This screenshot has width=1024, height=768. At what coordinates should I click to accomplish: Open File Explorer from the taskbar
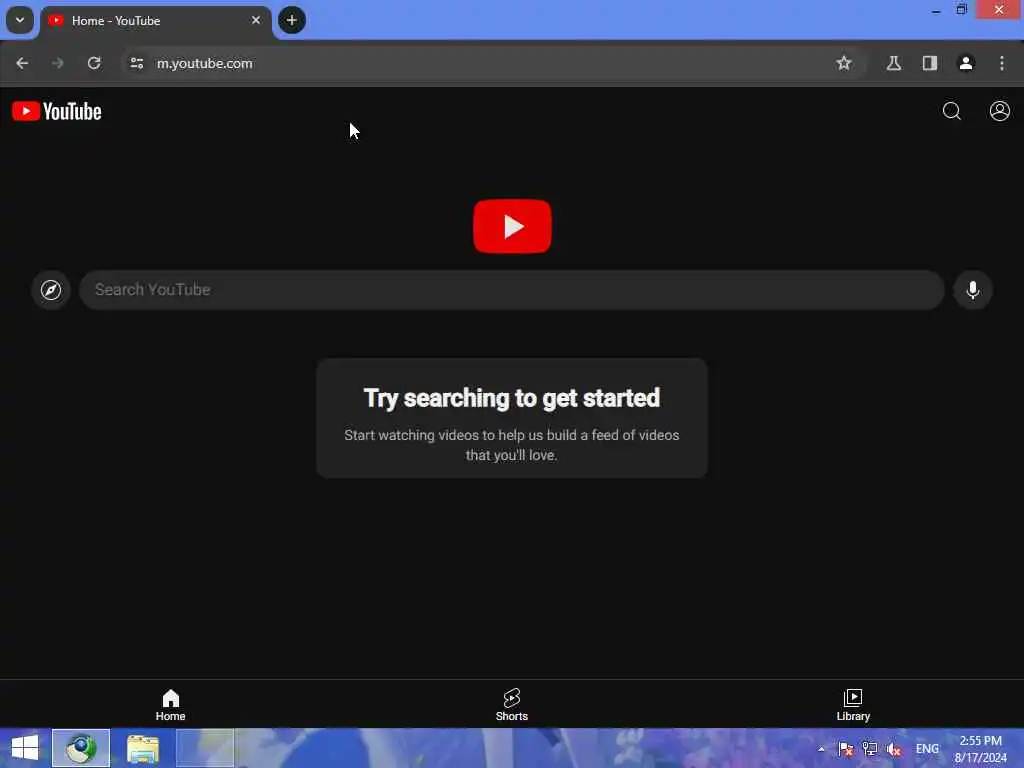coord(142,748)
